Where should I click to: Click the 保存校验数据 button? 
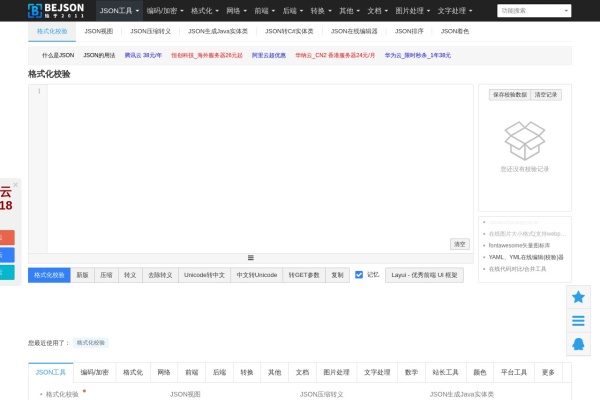click(509, 94)
